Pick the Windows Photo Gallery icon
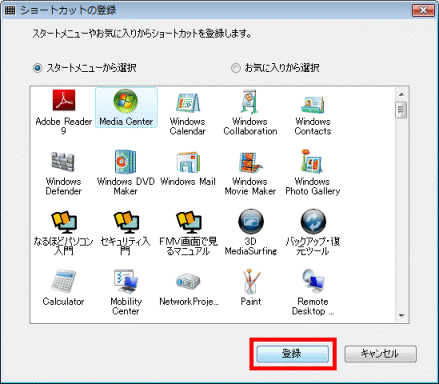 [x=312, y=161]
